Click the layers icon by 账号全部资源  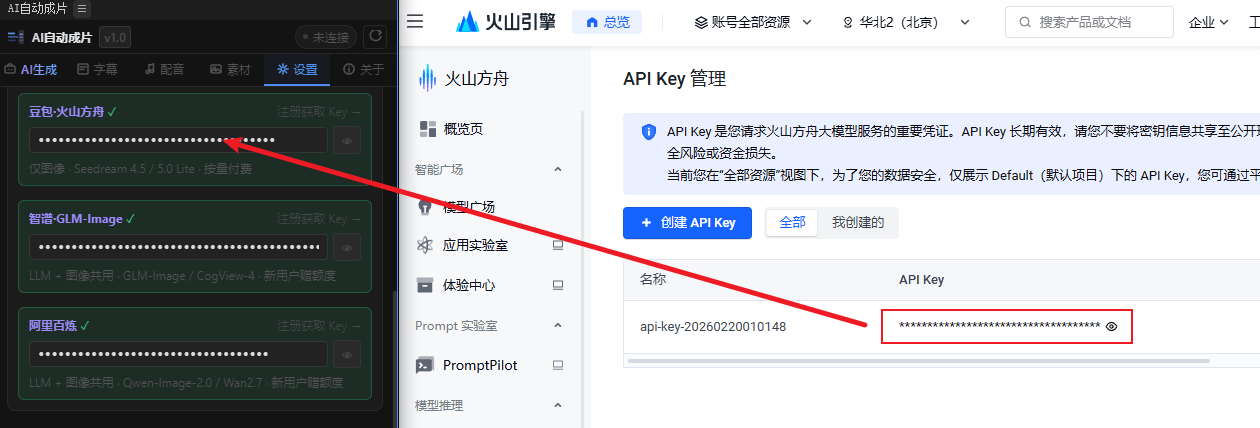pos(701,21)
